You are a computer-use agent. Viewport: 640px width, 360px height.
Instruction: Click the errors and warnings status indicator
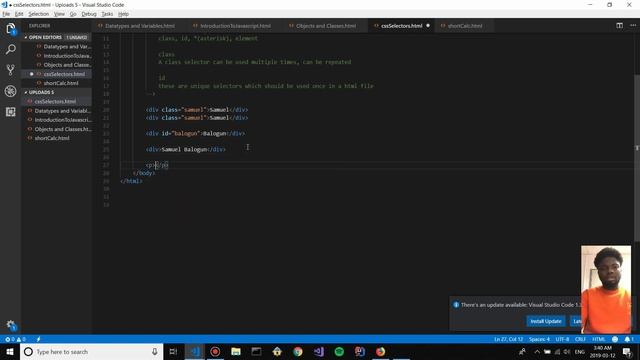click(x=16, y=339)
